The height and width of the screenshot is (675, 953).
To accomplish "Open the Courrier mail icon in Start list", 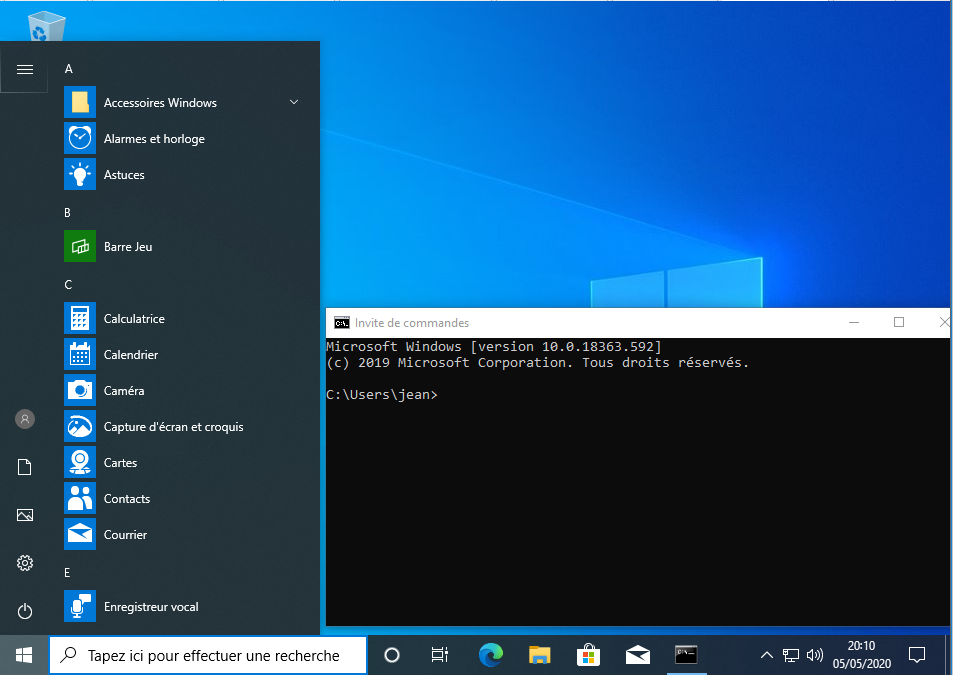I will pos(80,534).
